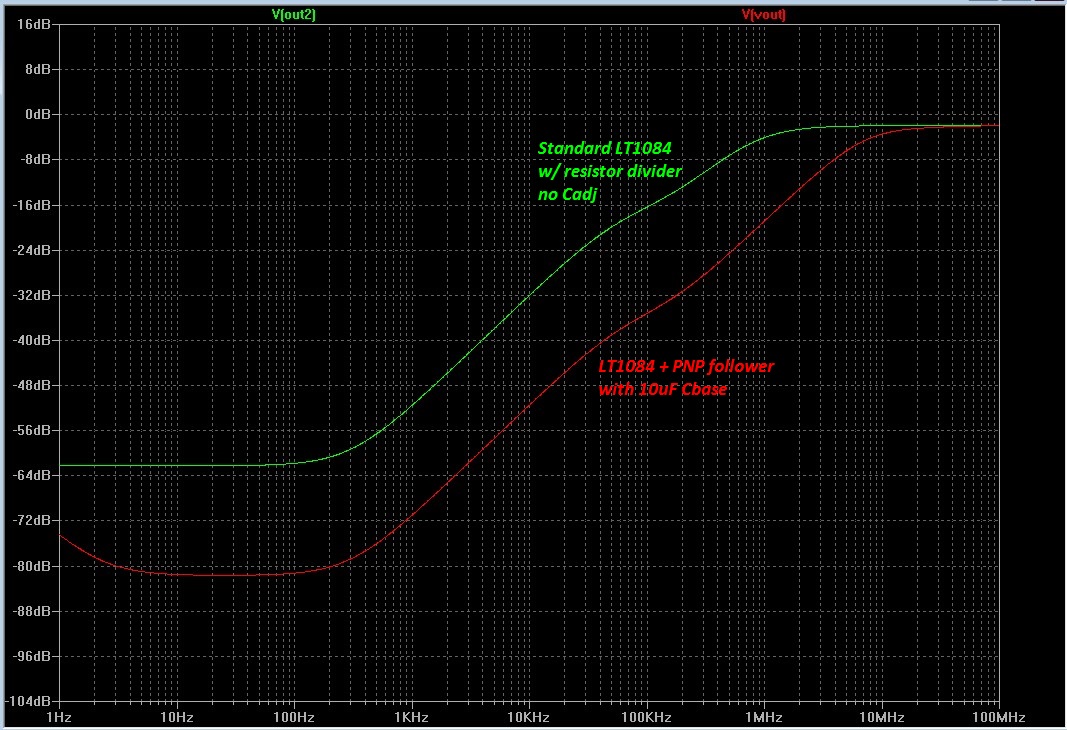Click the -104dB vertical axis label
Image resolution: width=1067 pixels, height=730 pixels.
pyautogui.click(x=29, y=701)
